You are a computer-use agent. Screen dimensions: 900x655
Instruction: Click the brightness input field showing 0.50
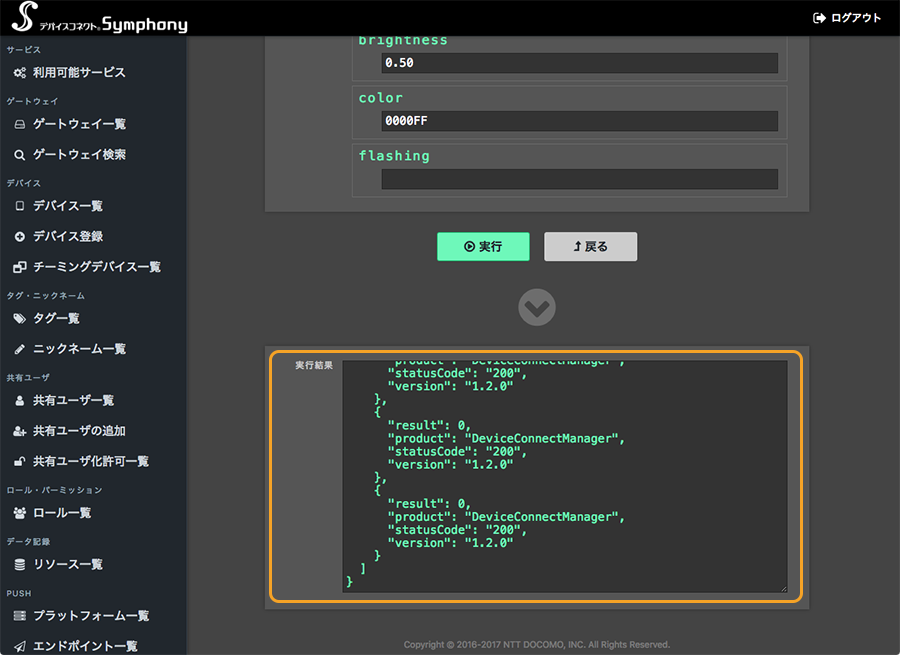(580, 63)
